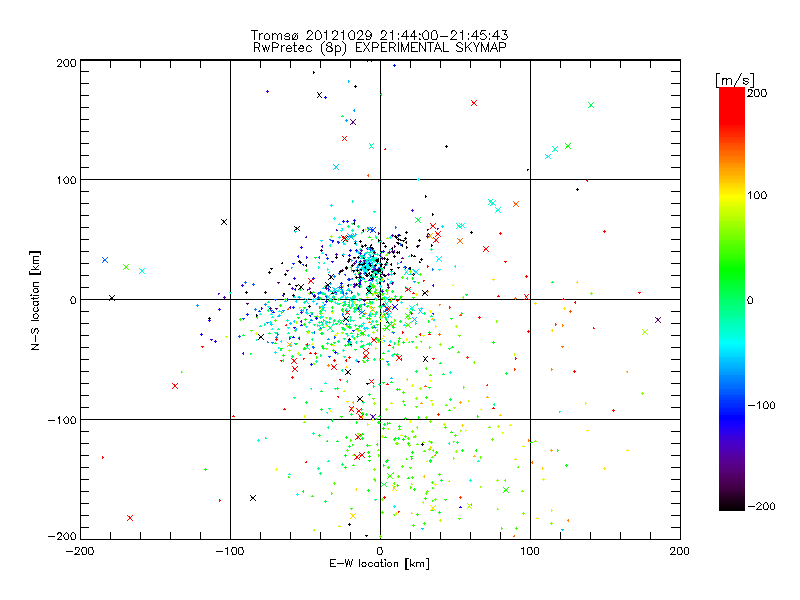This screenshot has height=600, width=800.
Task: Click the '0' label beside the colorbar
Action: click(x=750, y=300)
